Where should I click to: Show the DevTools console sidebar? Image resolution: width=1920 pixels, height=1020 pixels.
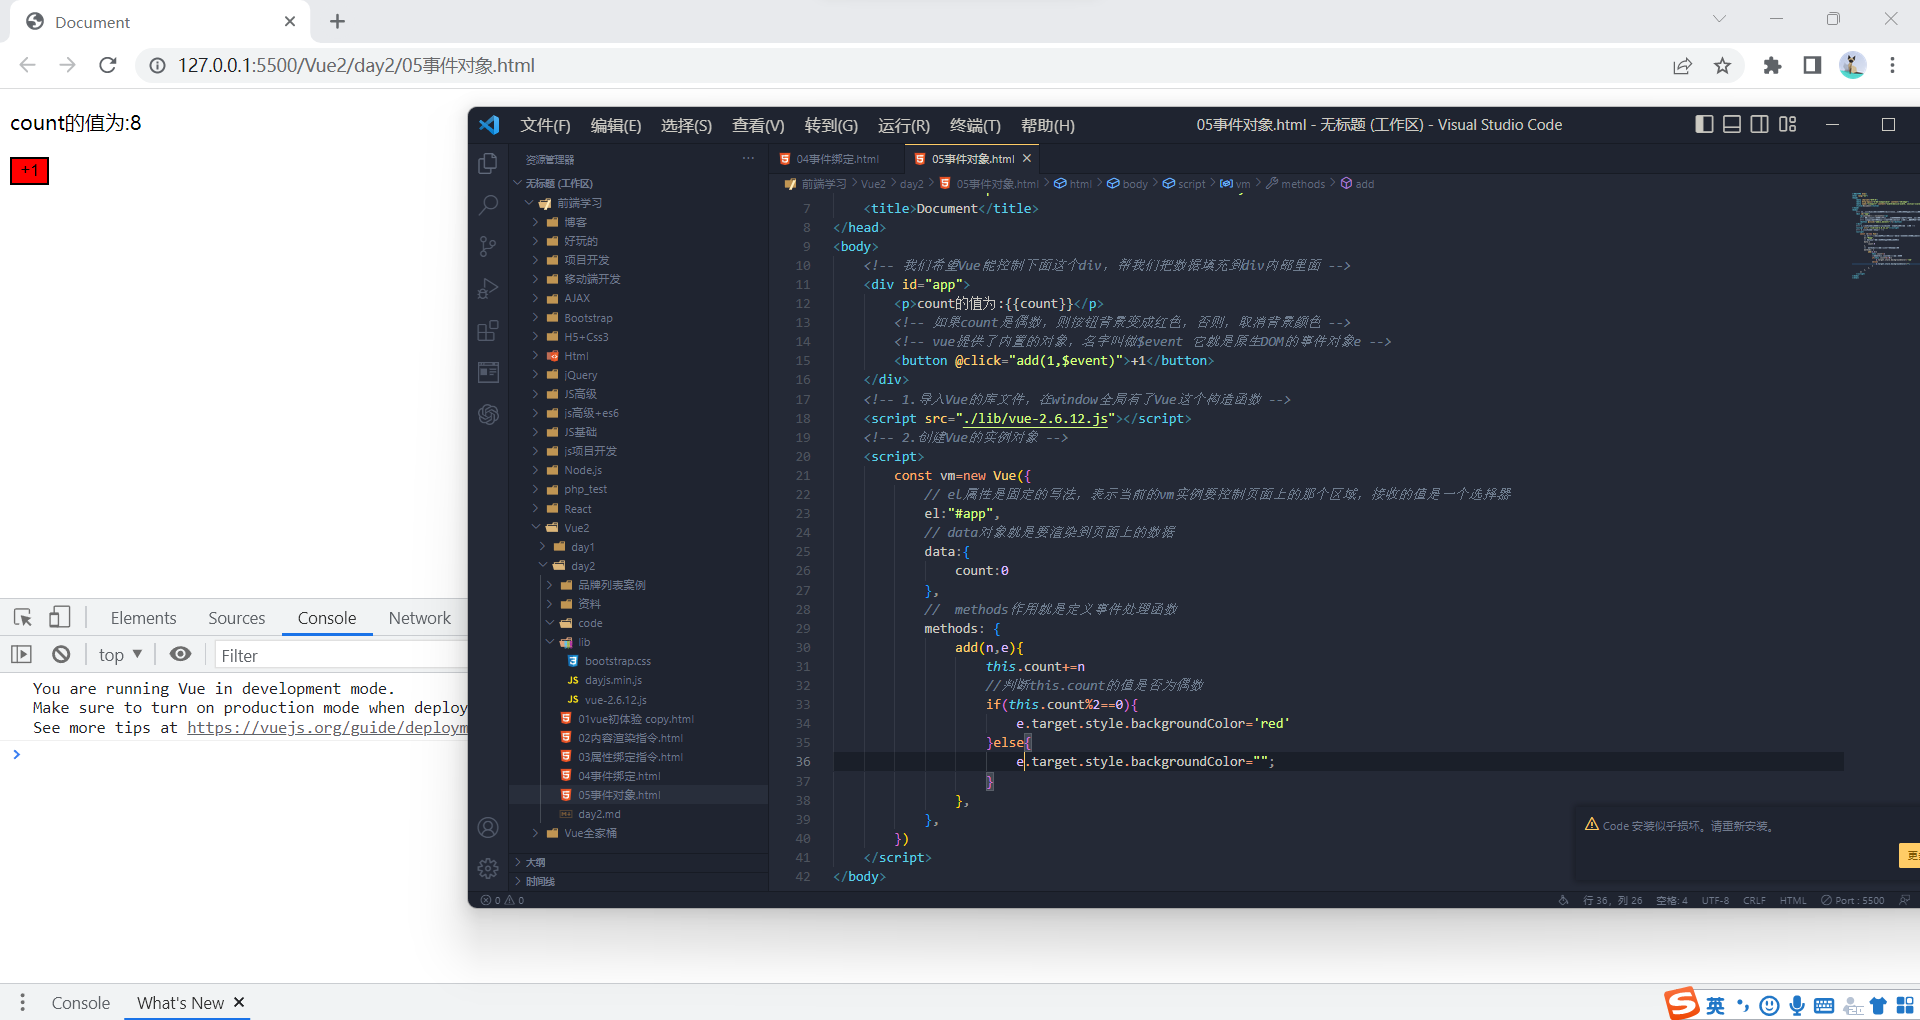21,654
